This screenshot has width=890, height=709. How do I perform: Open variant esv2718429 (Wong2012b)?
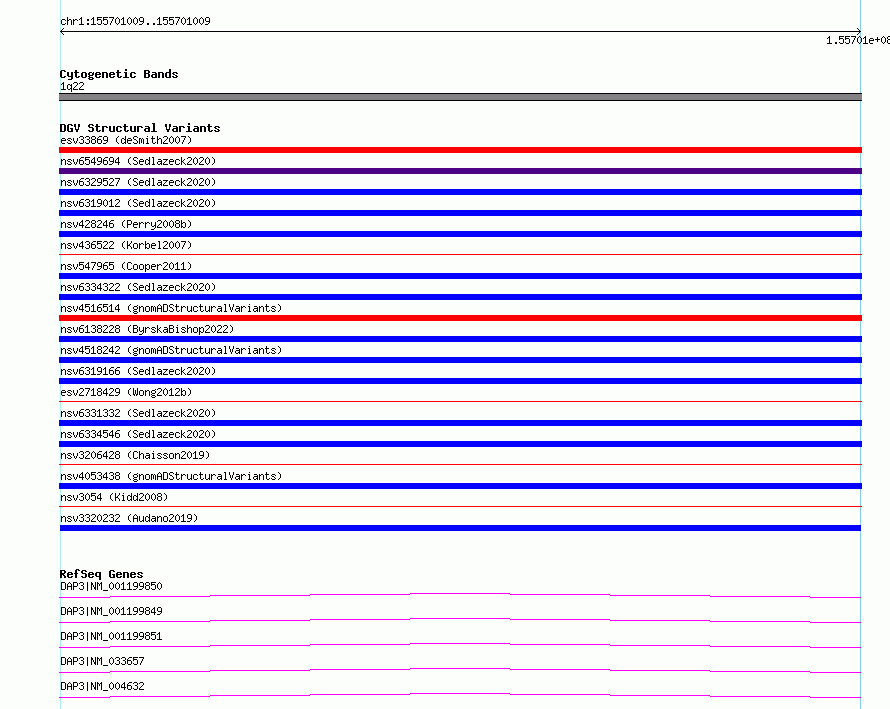tap(126, 392)
